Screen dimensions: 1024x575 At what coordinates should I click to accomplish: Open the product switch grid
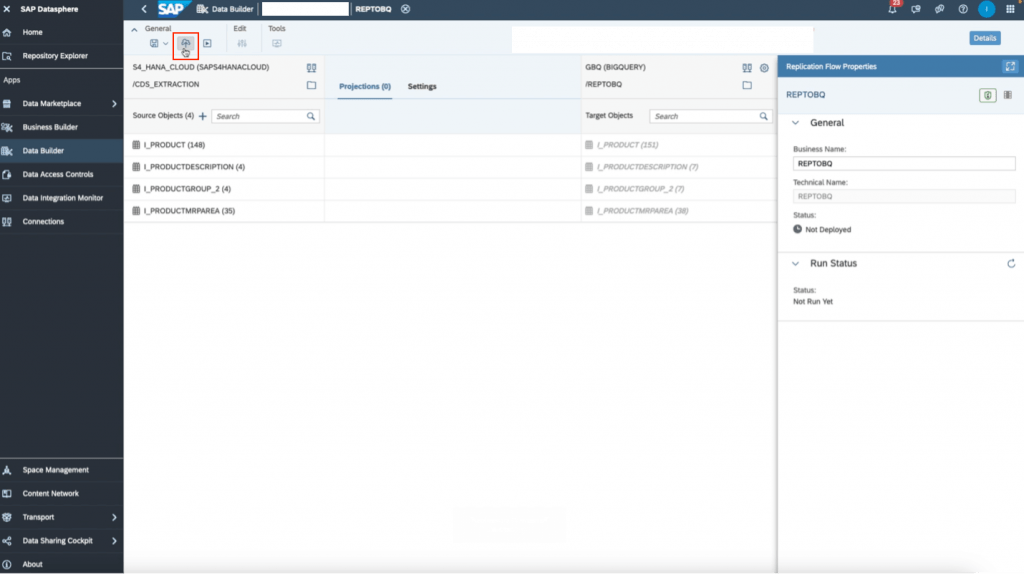1010,9
